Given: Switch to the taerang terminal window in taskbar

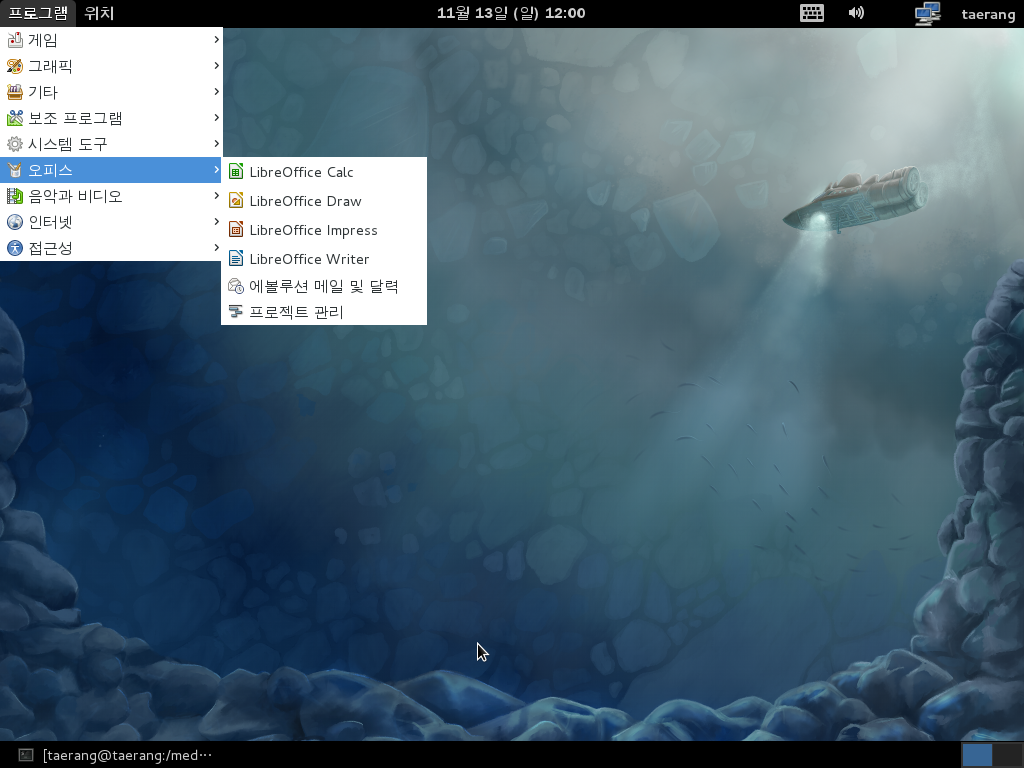Looking at the screenshot, I should pos(115,755).
